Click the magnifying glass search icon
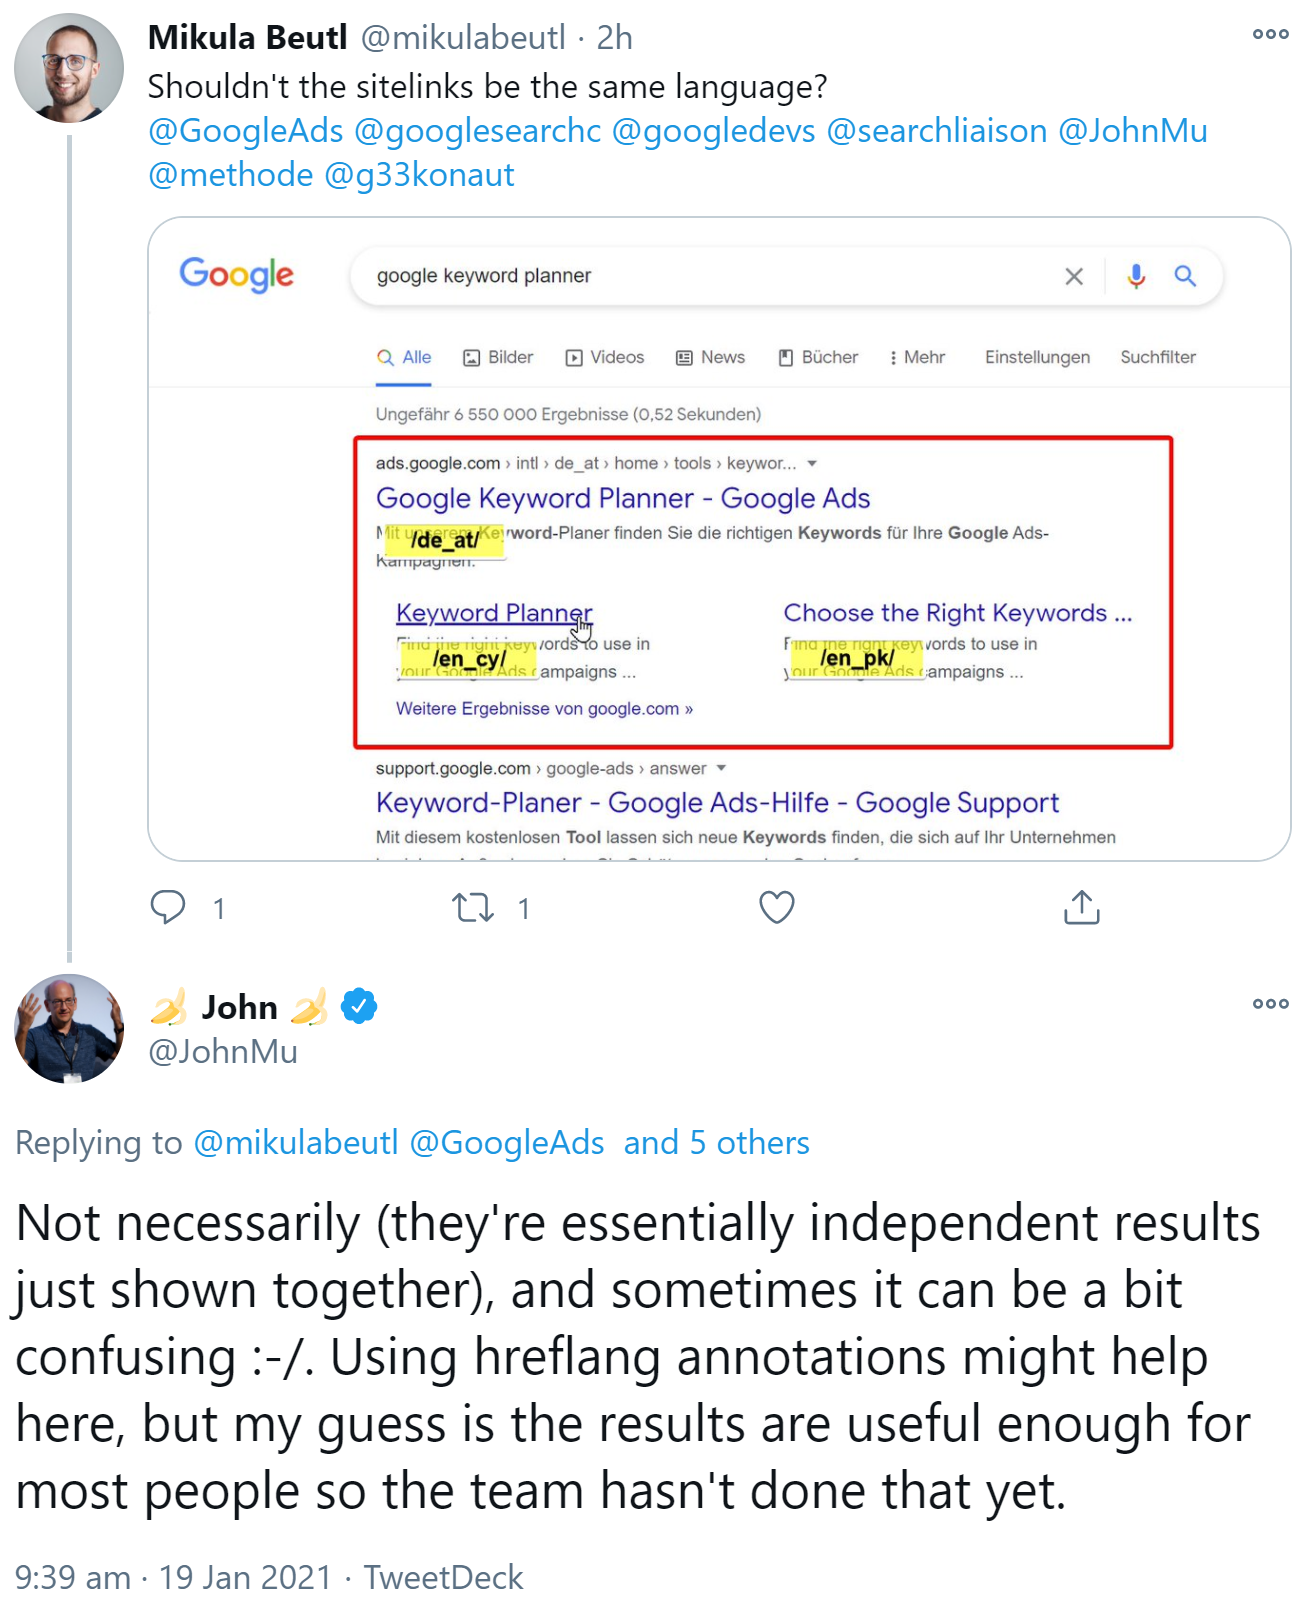This screenshot has height=1613, width=1315. tap(1186, 276)
